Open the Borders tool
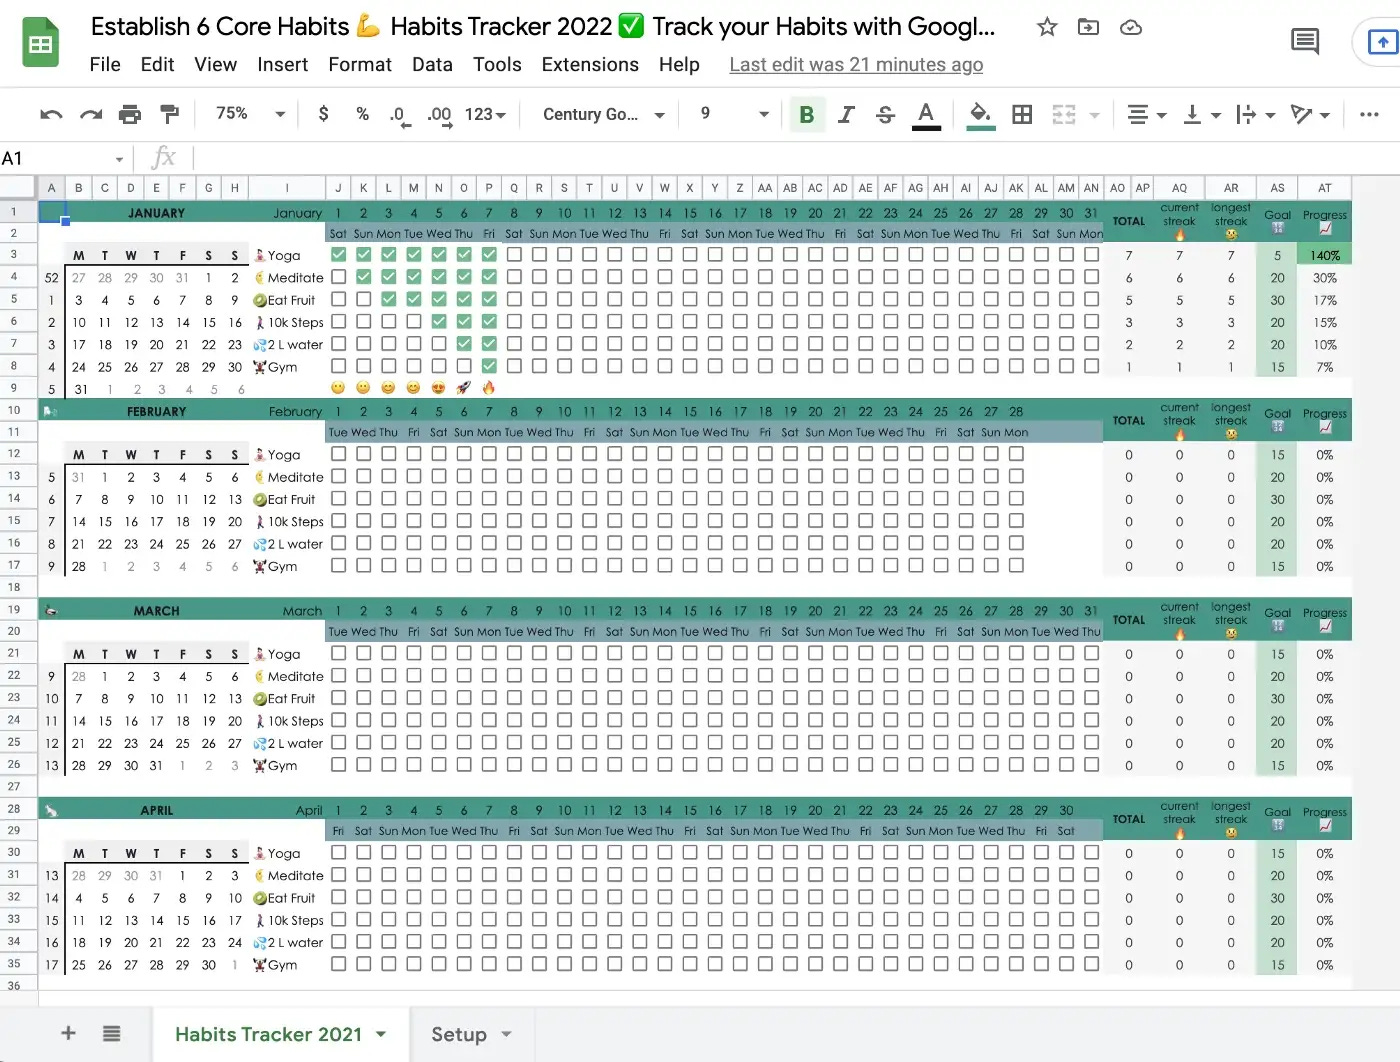This screenshot has width=1400, height=1062. [x=1022, y=115]
